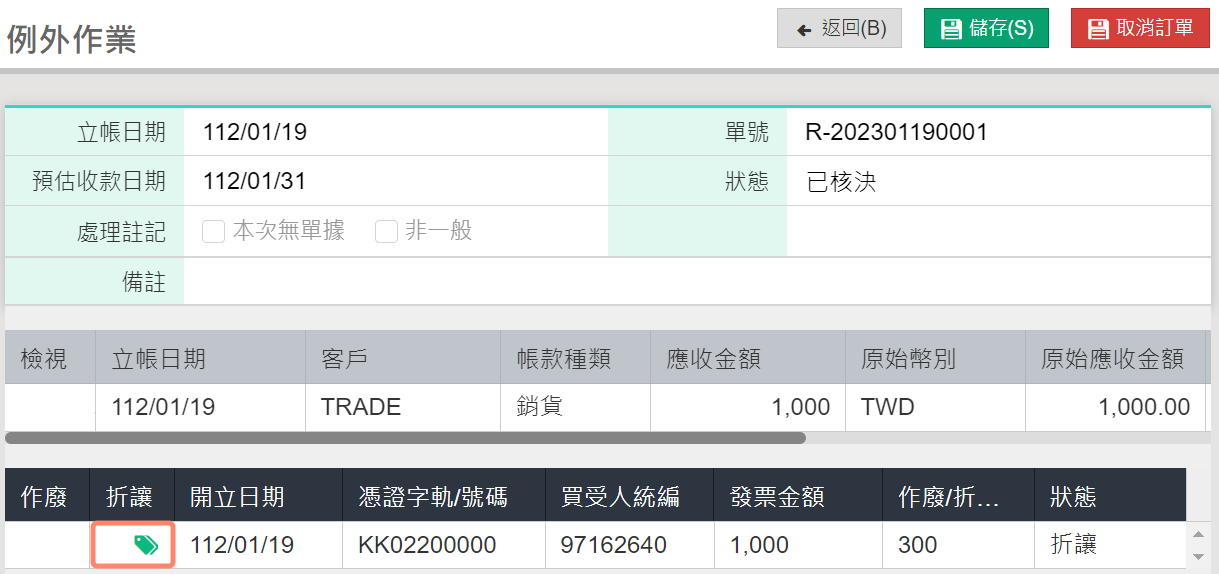Toggle the 非一般 checkbox

pos(386,232)
